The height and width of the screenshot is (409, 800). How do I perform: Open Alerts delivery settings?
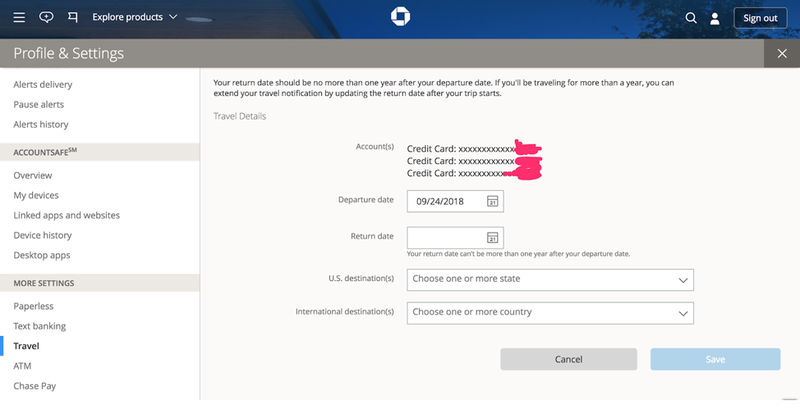click(x=43, y=84)
